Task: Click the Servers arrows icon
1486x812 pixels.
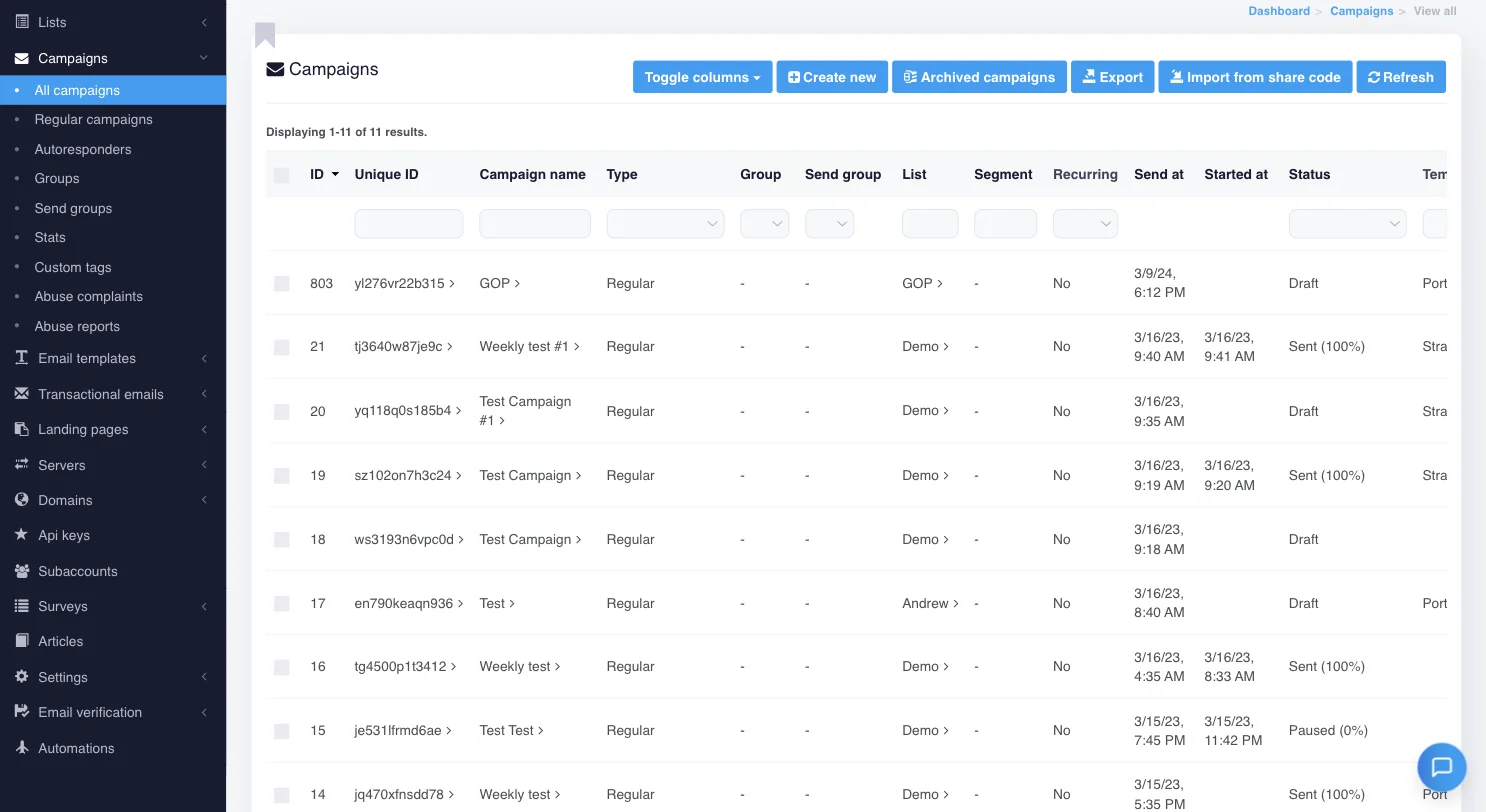Action: [22, 465]
